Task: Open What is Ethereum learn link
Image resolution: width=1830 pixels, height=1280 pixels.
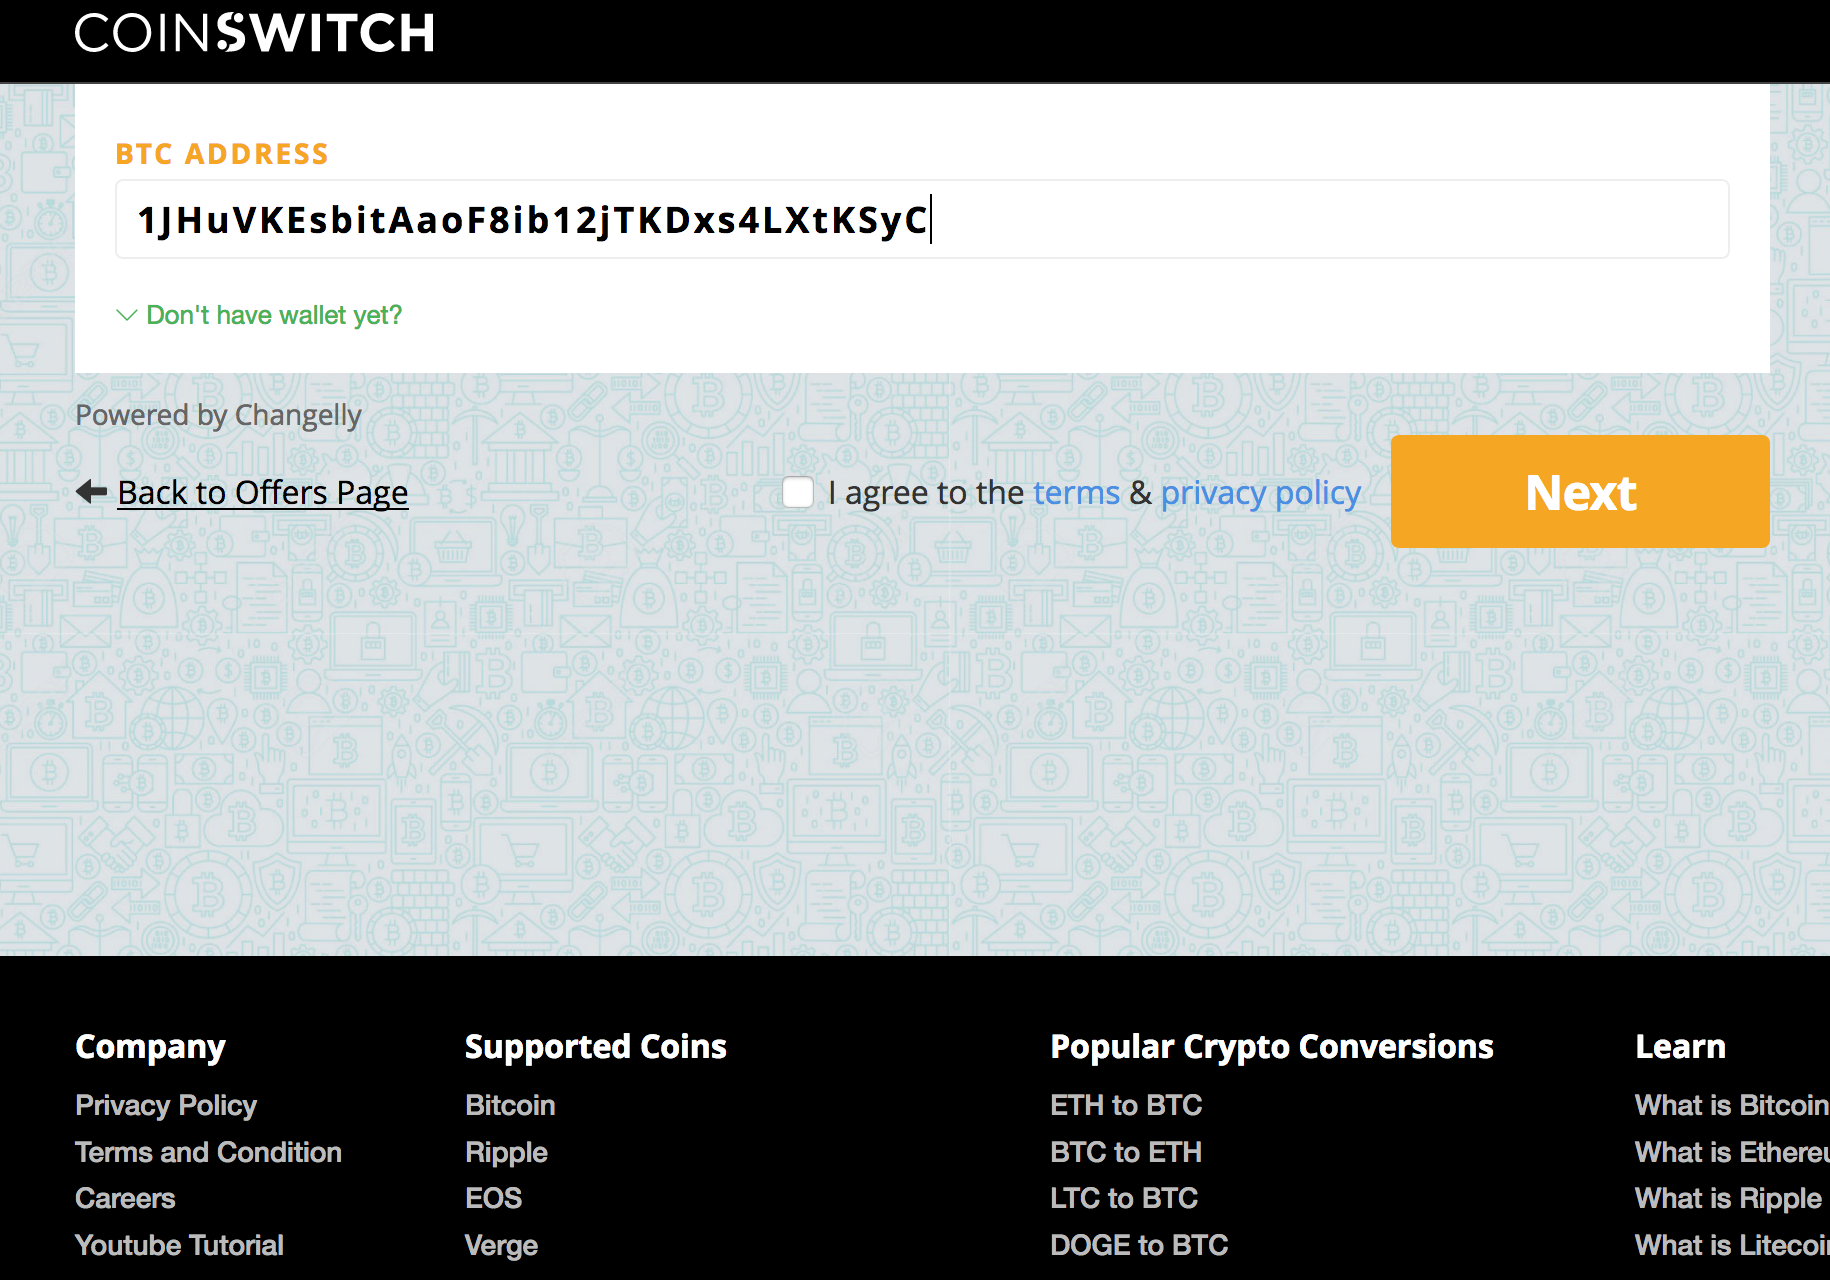Action: click(1732, 1152)
